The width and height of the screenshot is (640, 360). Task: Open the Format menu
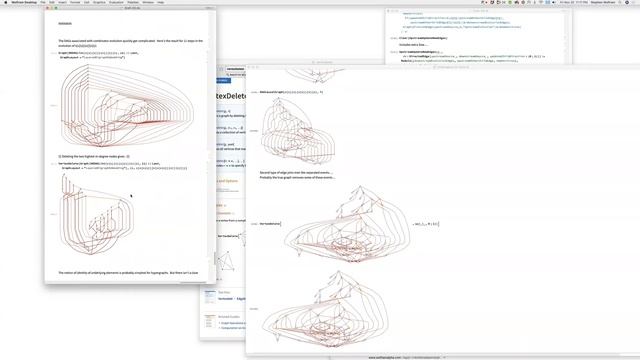(75, 2)
